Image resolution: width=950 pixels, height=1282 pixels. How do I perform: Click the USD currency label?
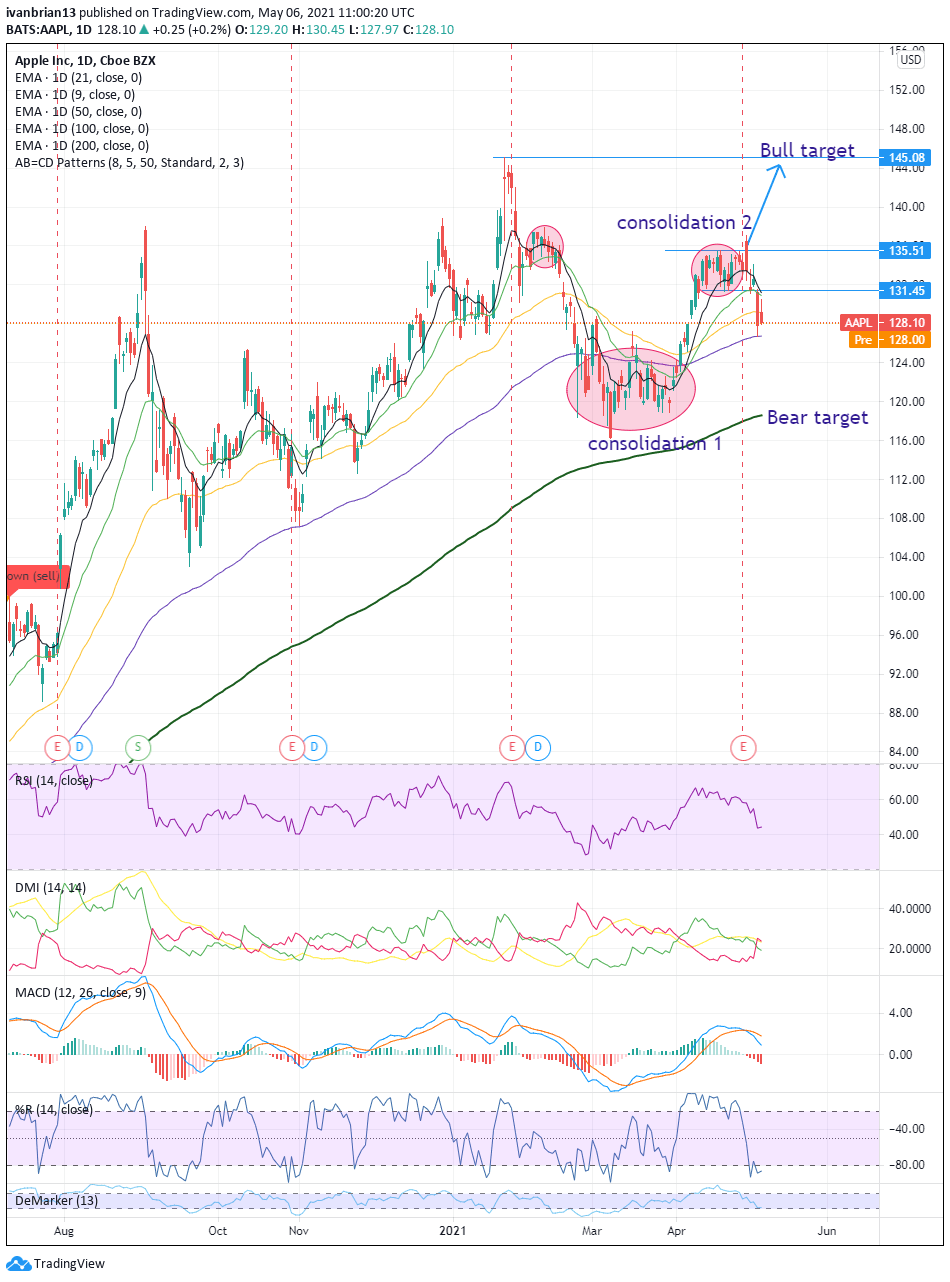(x=911, y=60)
